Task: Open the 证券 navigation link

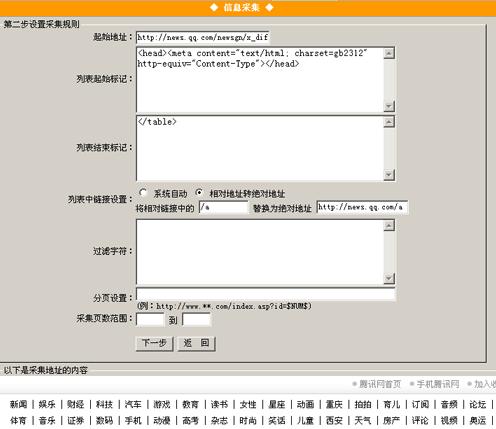Action: pos(76,420)
